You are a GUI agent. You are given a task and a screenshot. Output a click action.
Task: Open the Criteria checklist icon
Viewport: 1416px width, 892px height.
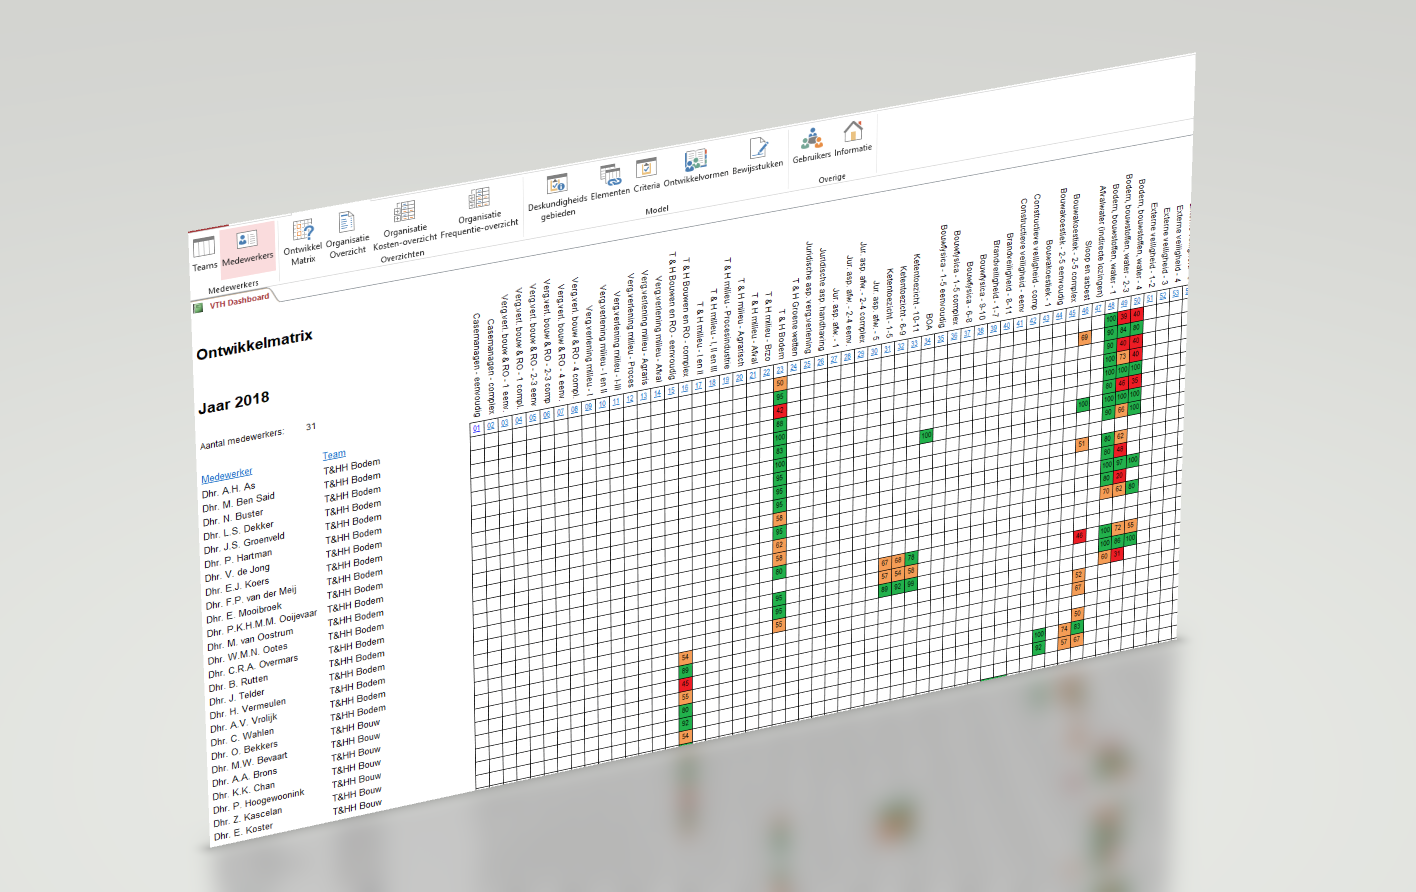tap(645, 167)
